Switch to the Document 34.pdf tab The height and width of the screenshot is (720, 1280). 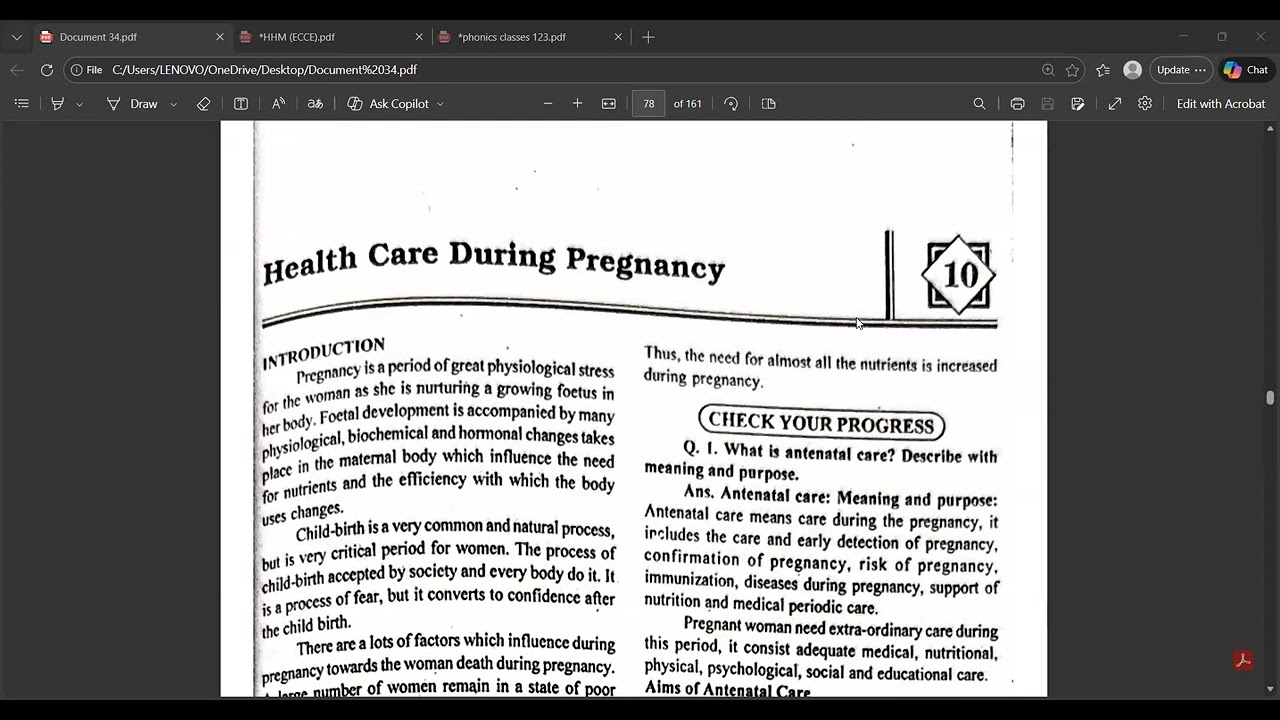132,37
